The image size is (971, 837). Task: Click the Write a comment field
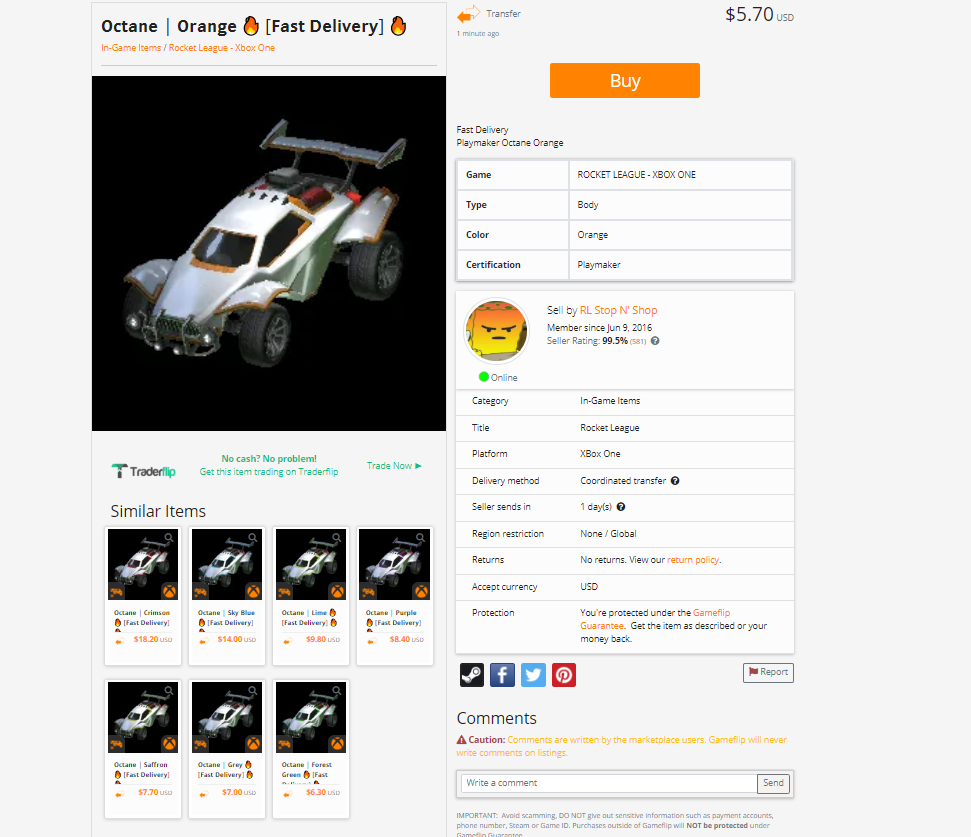pos(609,783)
